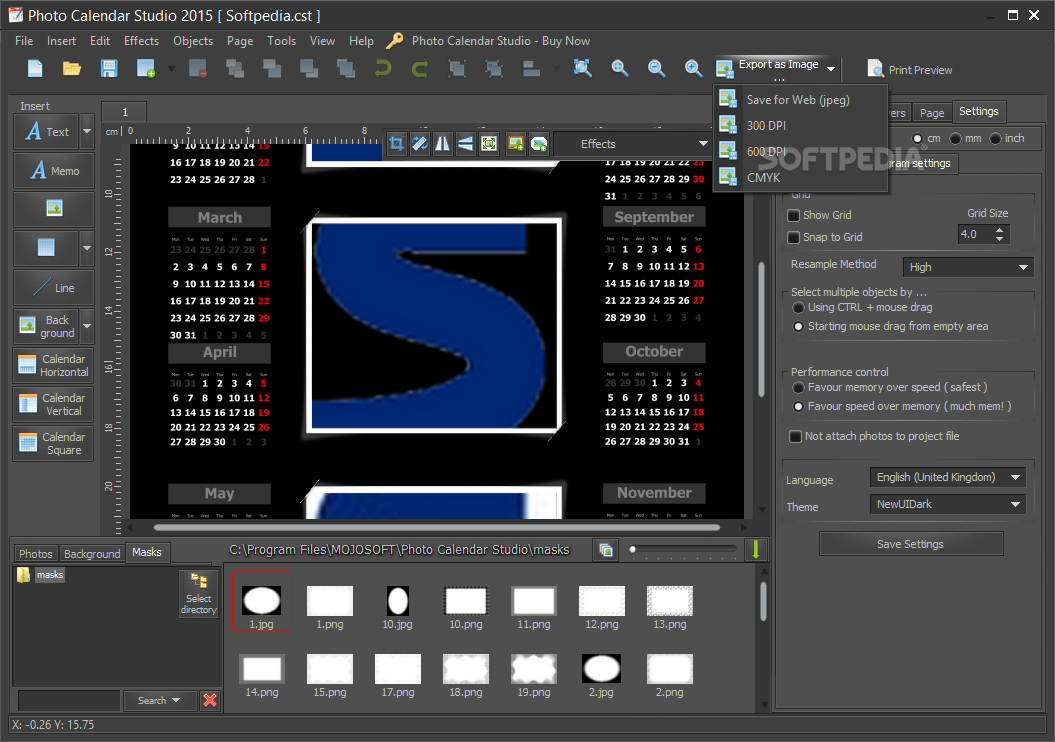Open the Effects menu
The width and height of the screenshot is (1055, 742).
(x=141, y=41)
